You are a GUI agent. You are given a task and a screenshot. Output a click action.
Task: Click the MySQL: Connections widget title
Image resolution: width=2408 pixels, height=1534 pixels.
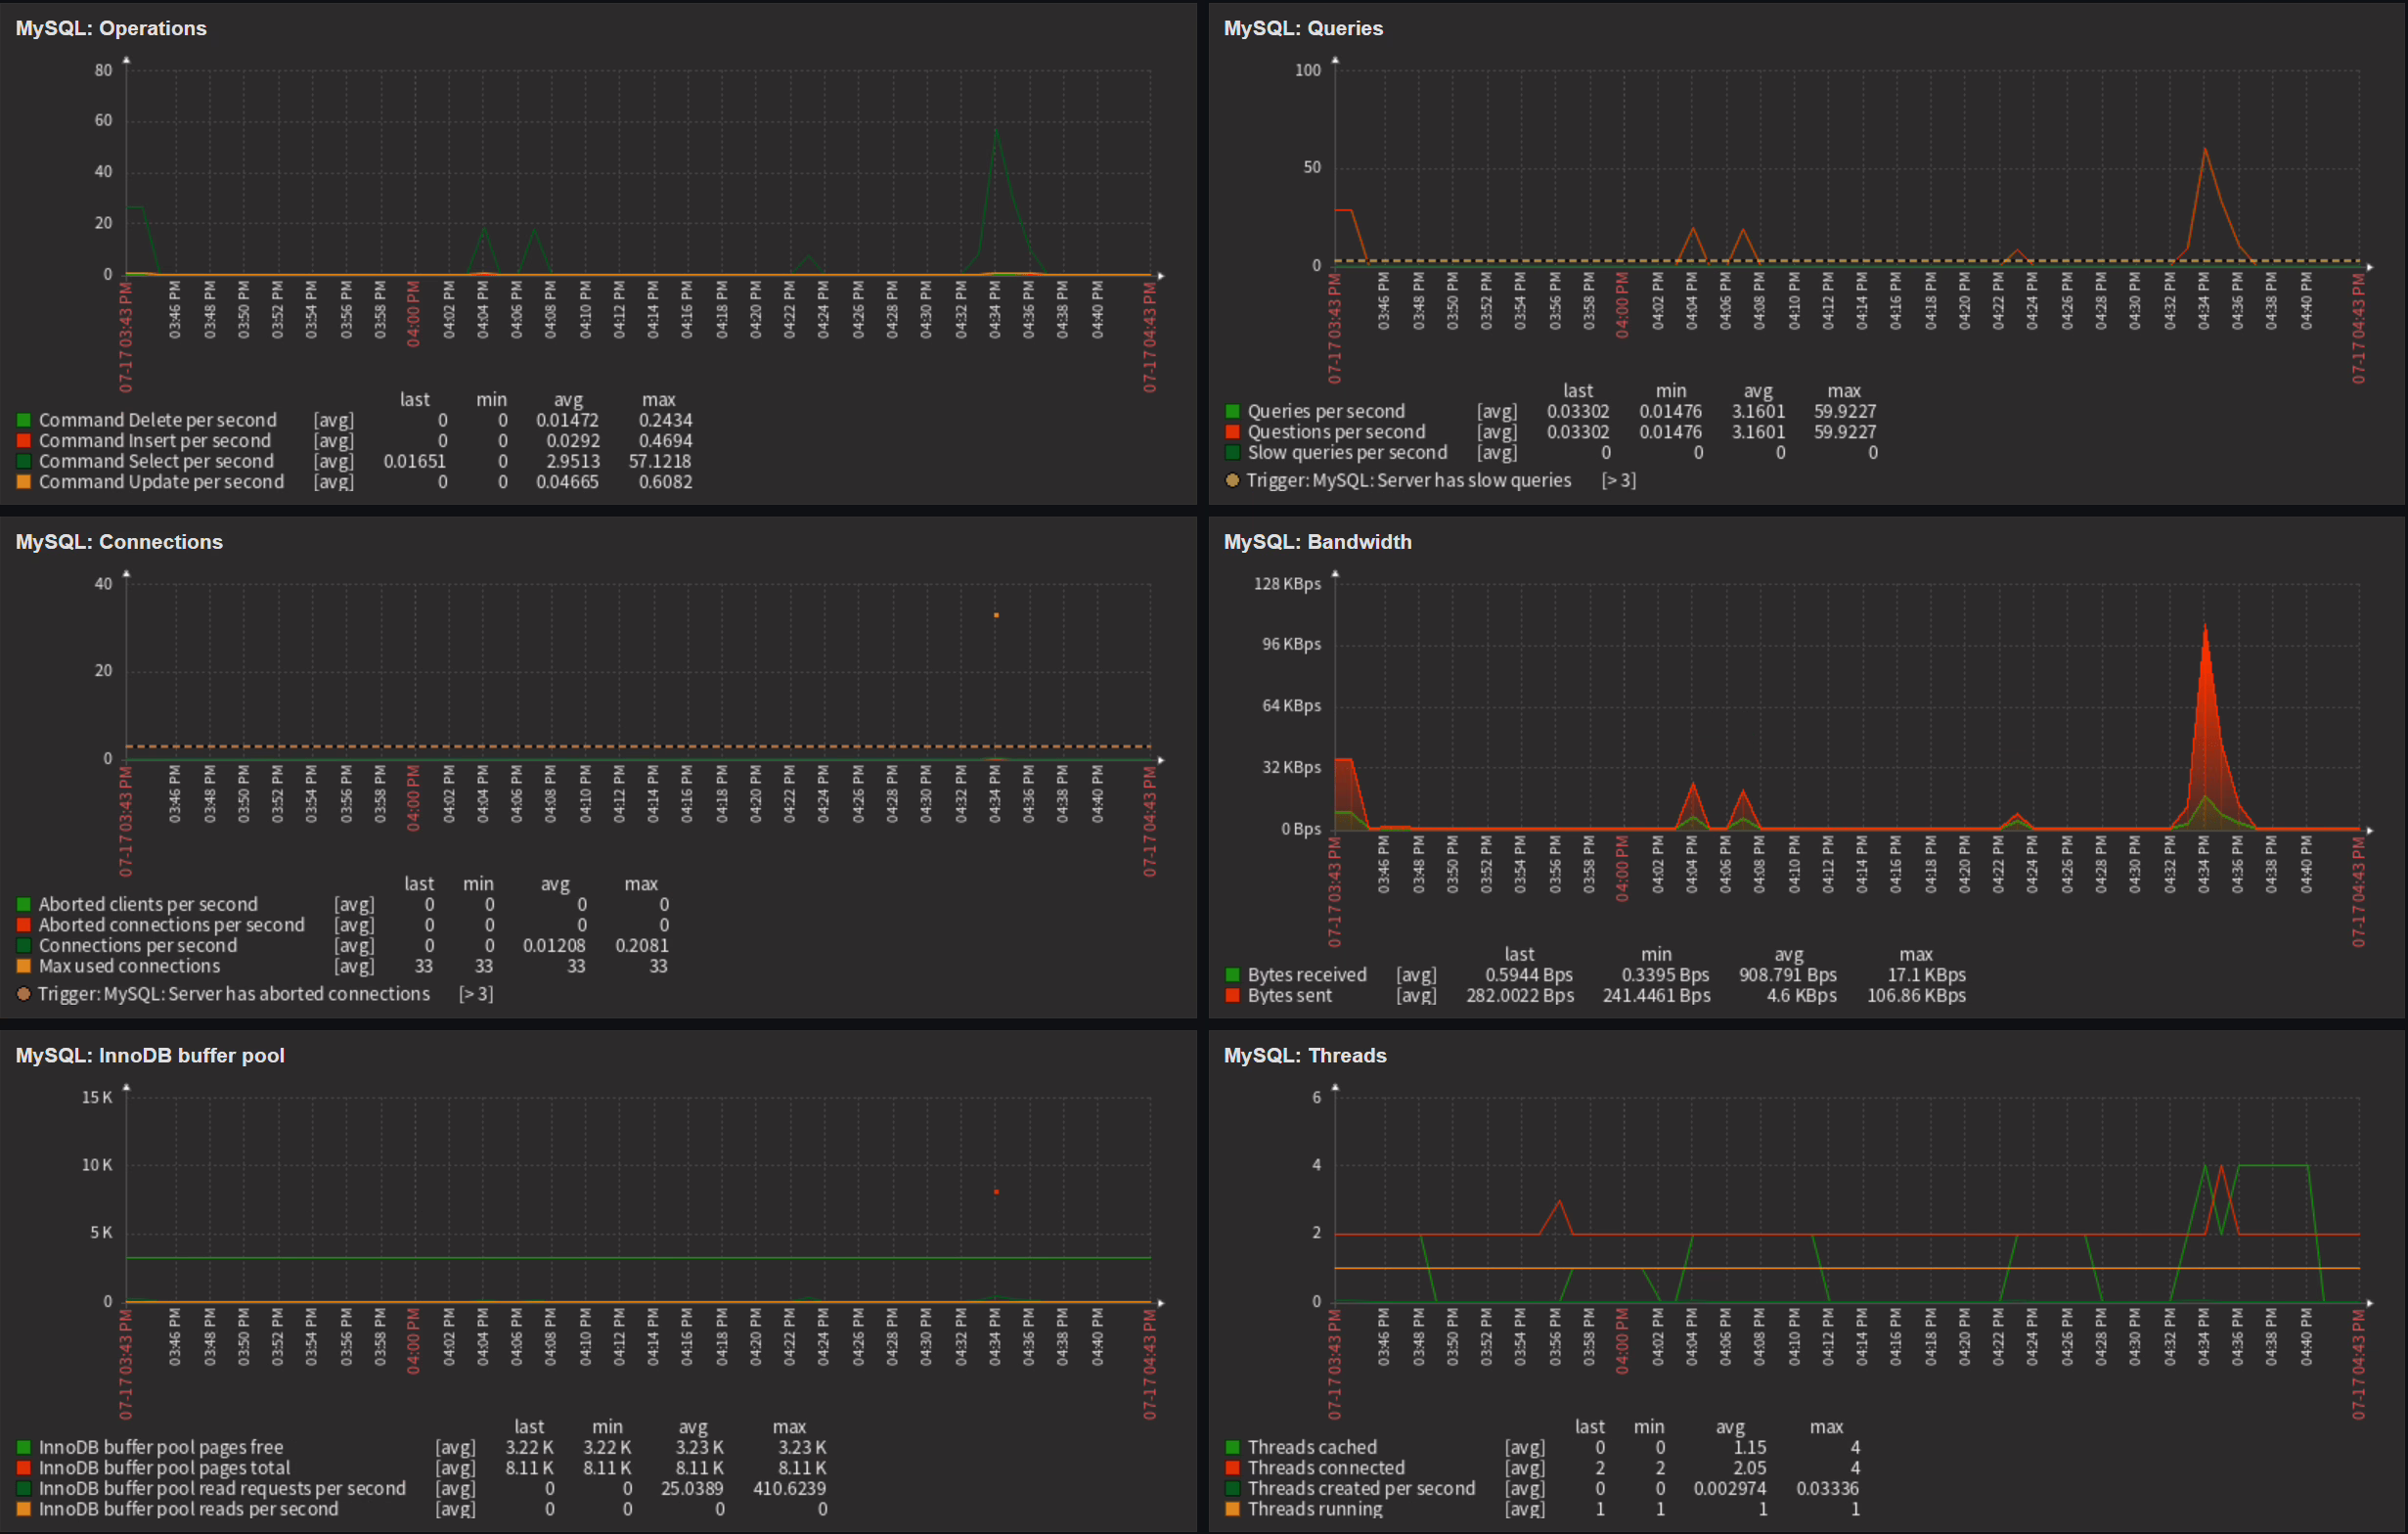(119, 542)
